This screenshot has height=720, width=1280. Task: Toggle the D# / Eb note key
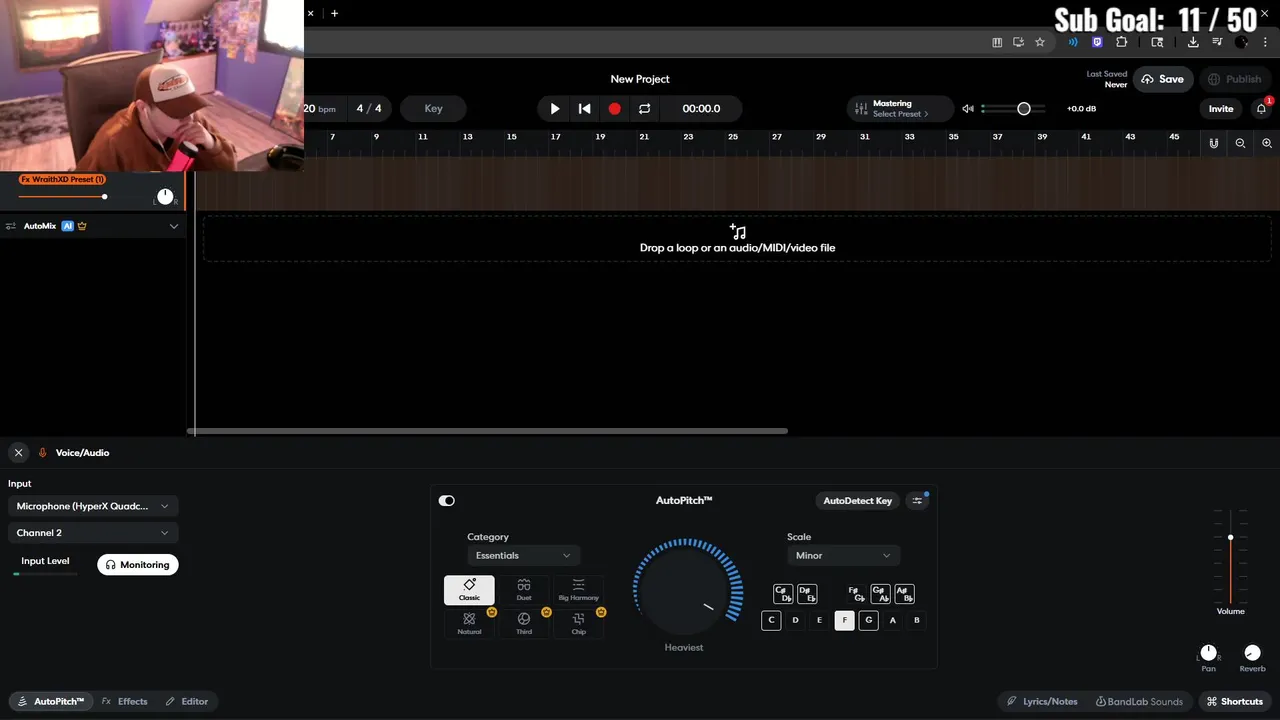(x=807, y=594)
